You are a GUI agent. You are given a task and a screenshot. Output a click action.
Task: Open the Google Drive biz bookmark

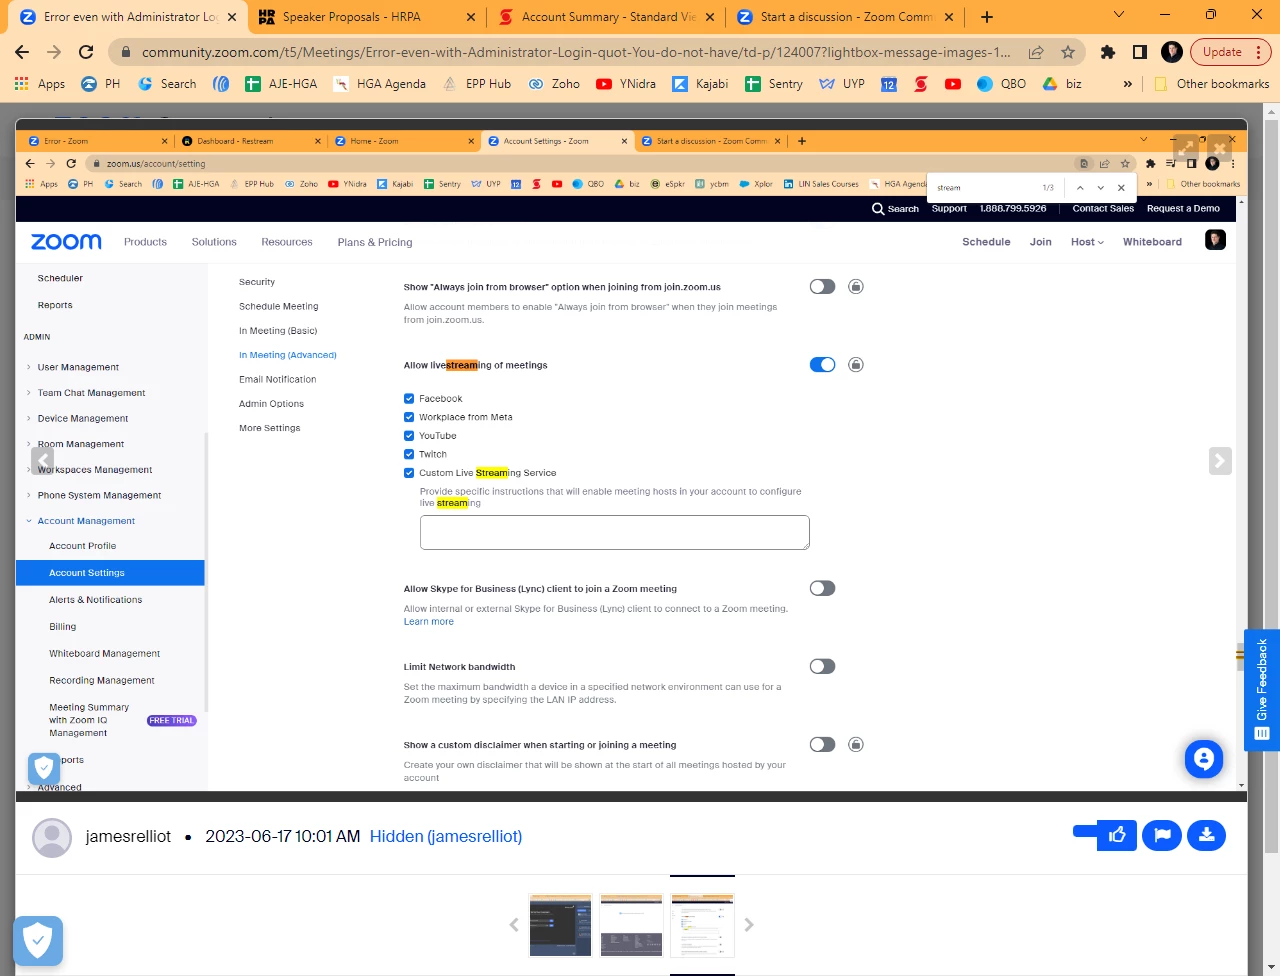click(x=1062, y=84)
